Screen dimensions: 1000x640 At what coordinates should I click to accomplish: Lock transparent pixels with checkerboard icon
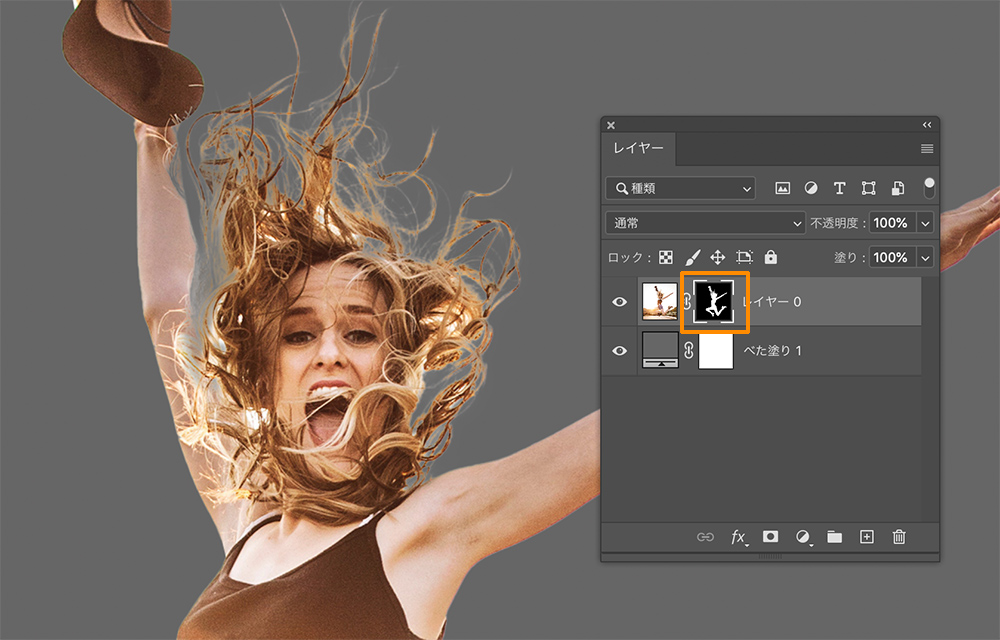(666, 257)
